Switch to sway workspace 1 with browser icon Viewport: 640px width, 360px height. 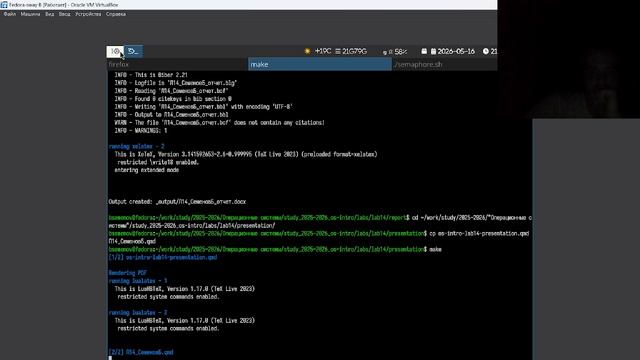[x=115, y=51]
